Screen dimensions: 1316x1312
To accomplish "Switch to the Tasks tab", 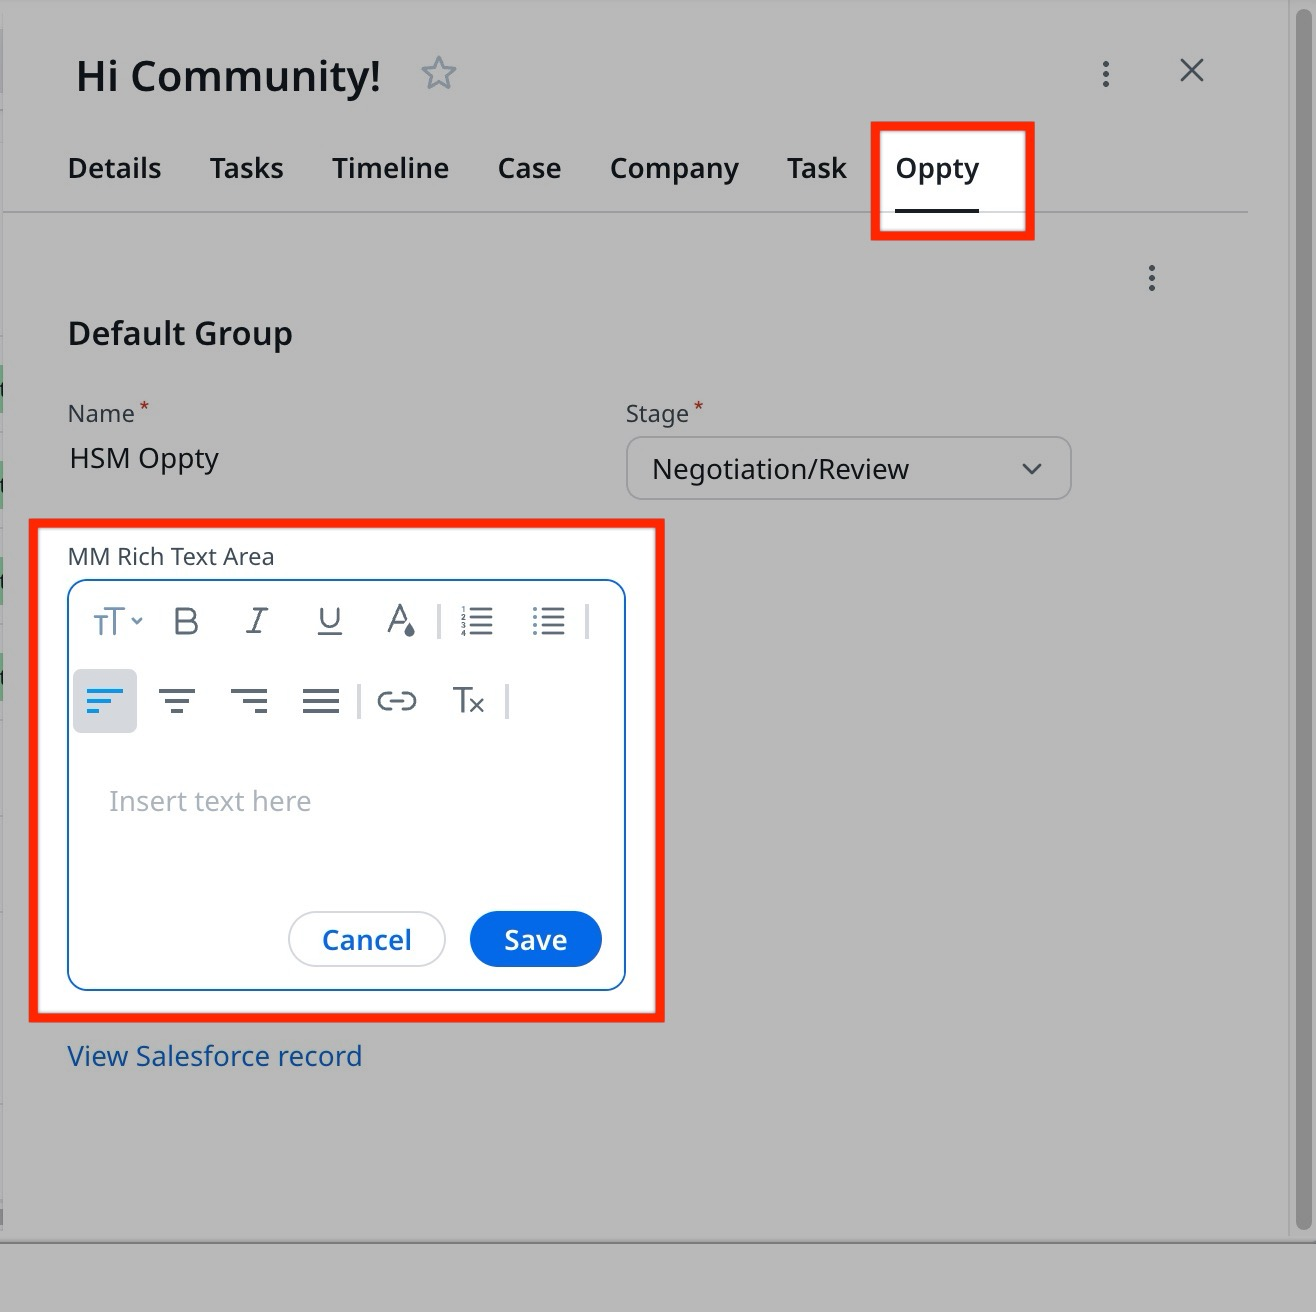I will coord(246,168).
